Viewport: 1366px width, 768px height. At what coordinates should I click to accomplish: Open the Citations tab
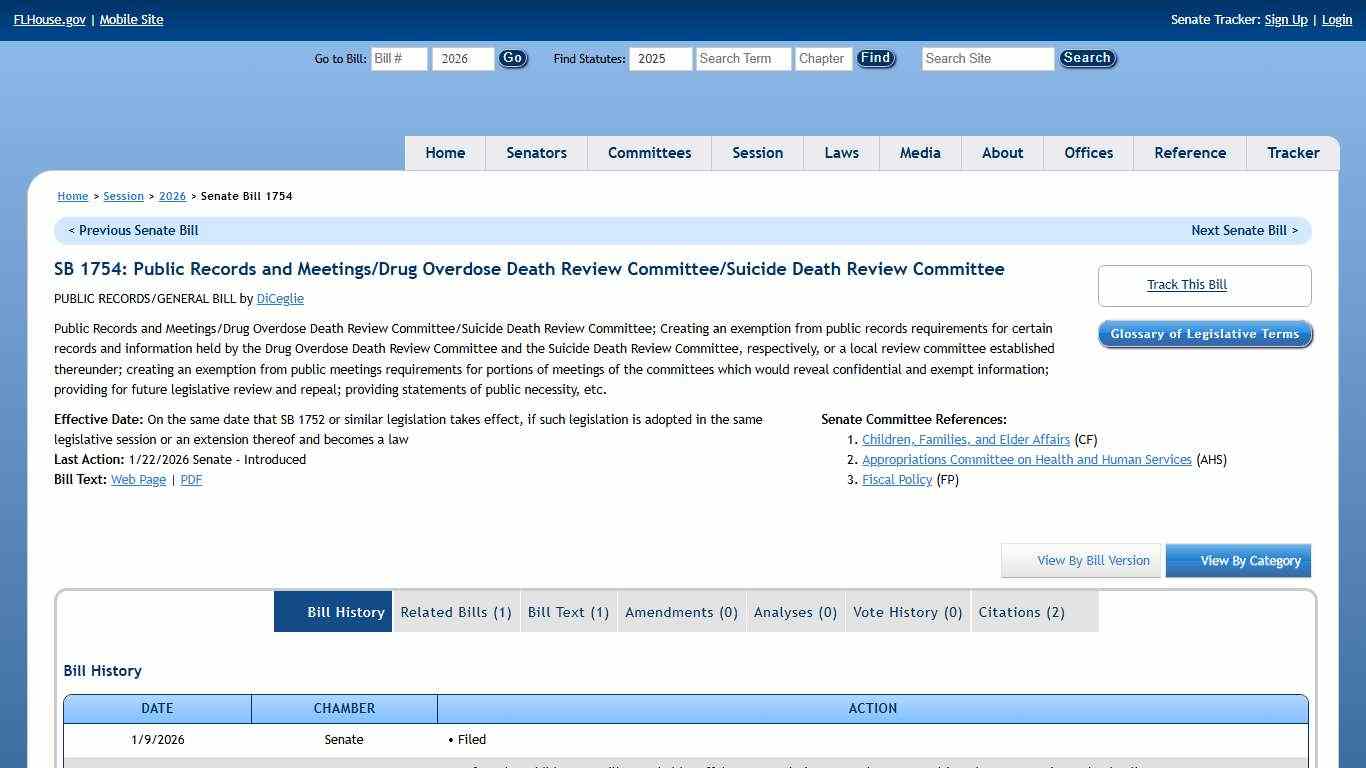click(x=1021, y=611)
